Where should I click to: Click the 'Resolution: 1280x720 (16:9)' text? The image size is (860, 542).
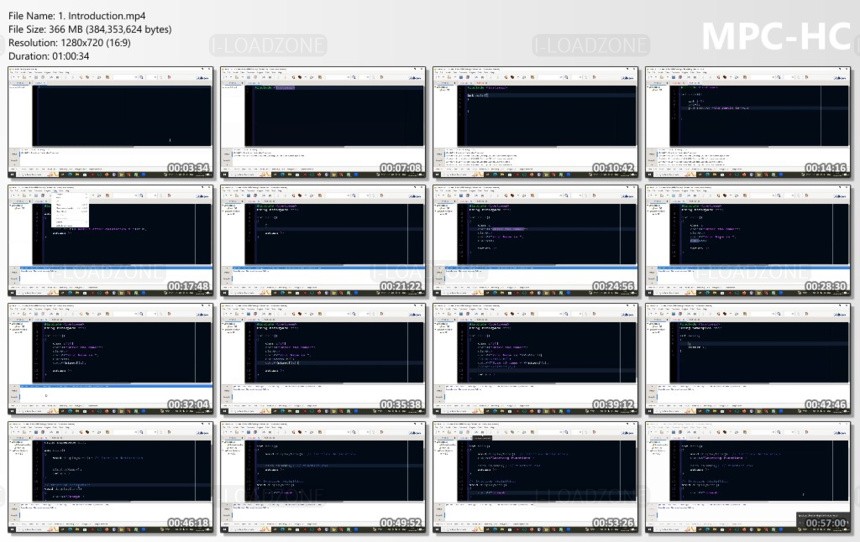coord(69,43)
